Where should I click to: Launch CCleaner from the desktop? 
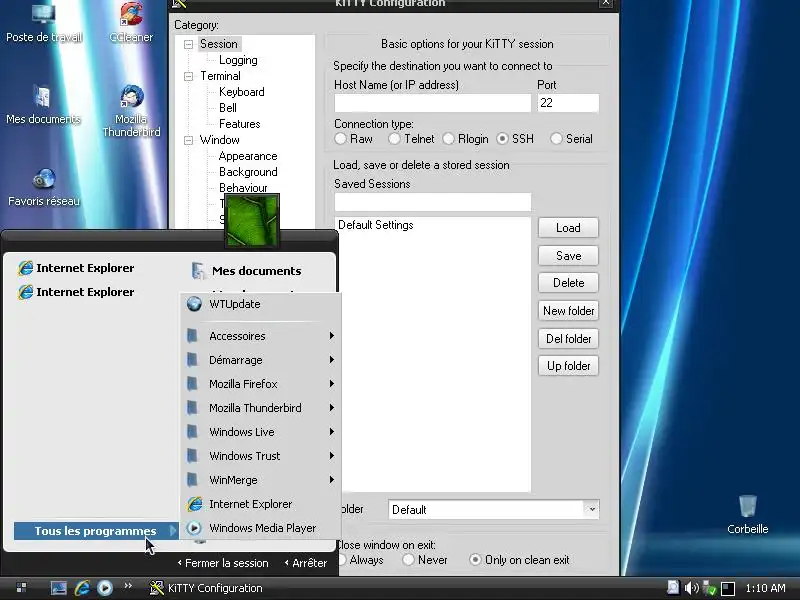131,20
